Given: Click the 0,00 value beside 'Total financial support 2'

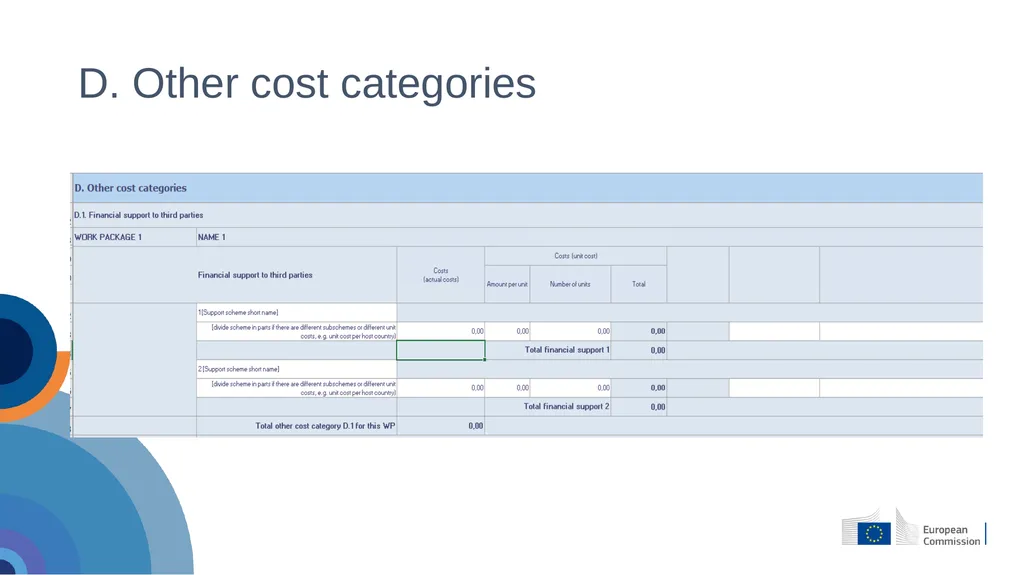Looking at the screenshot, I should tap(658, 407).
